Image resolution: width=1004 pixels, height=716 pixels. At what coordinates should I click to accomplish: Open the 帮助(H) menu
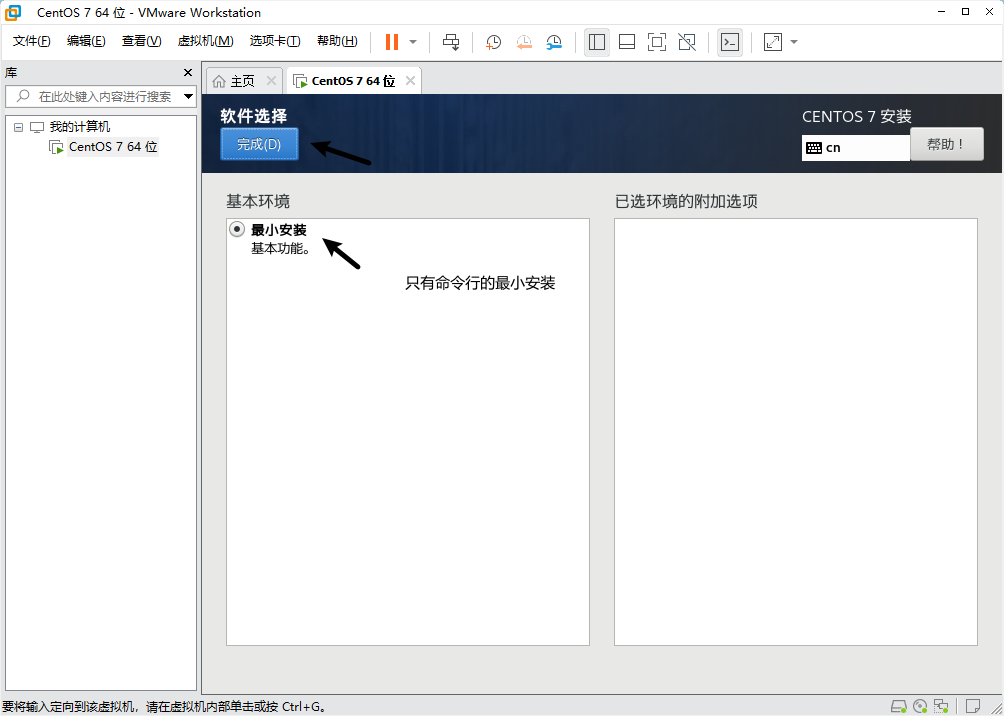pos(337,42)
